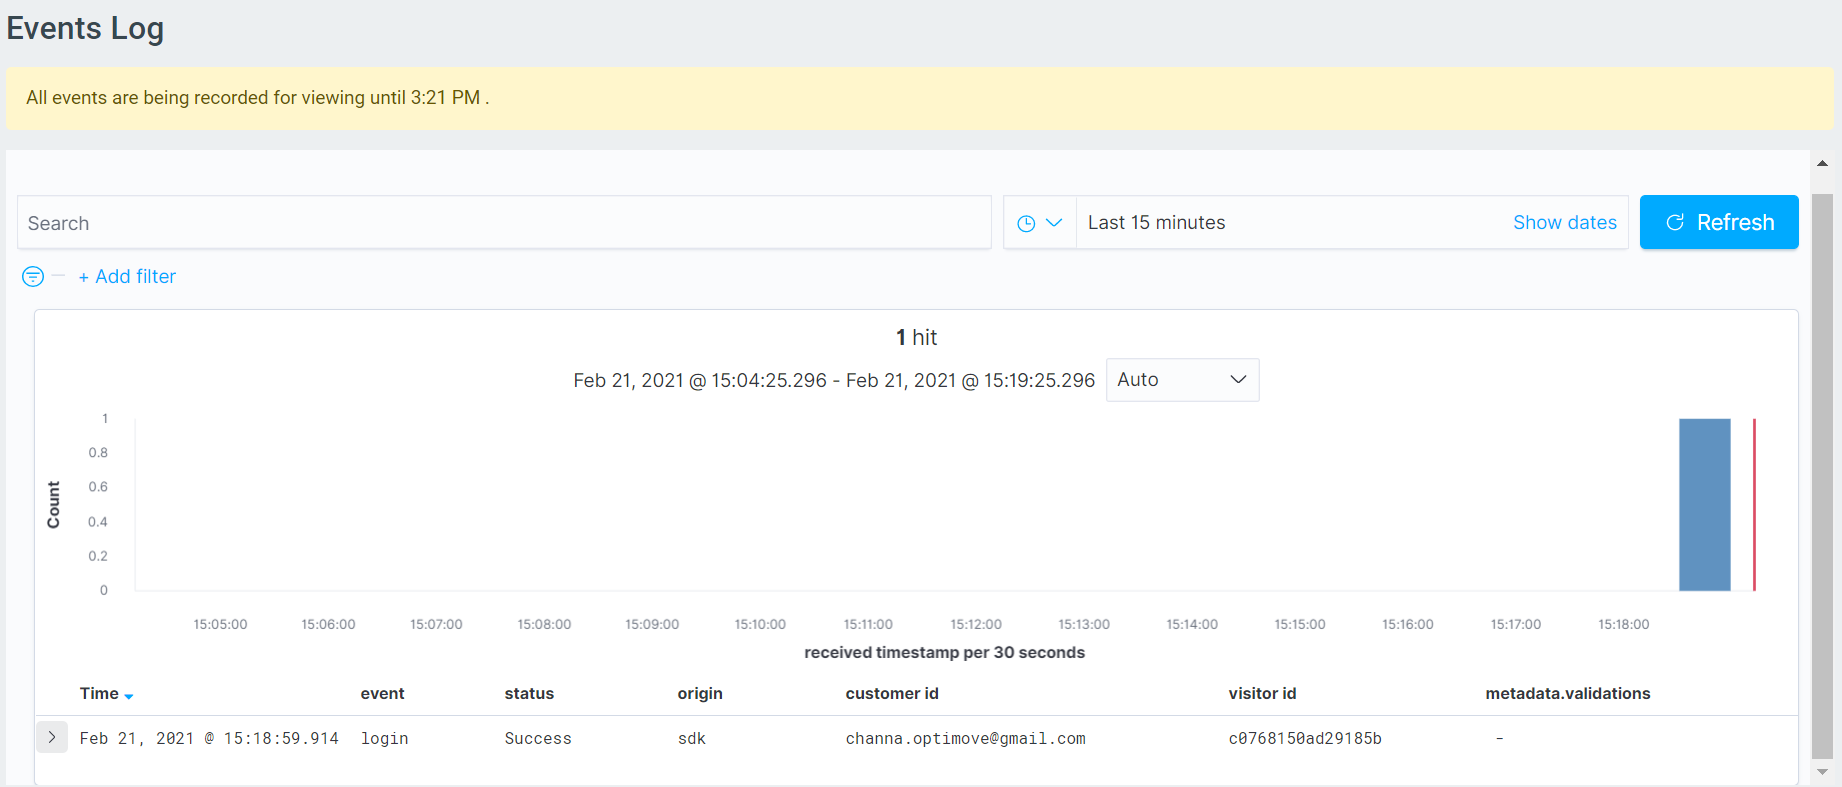Click the red current-time marker line
The width and height of the screenshot is (1842, 787).
coord(1754,504)
